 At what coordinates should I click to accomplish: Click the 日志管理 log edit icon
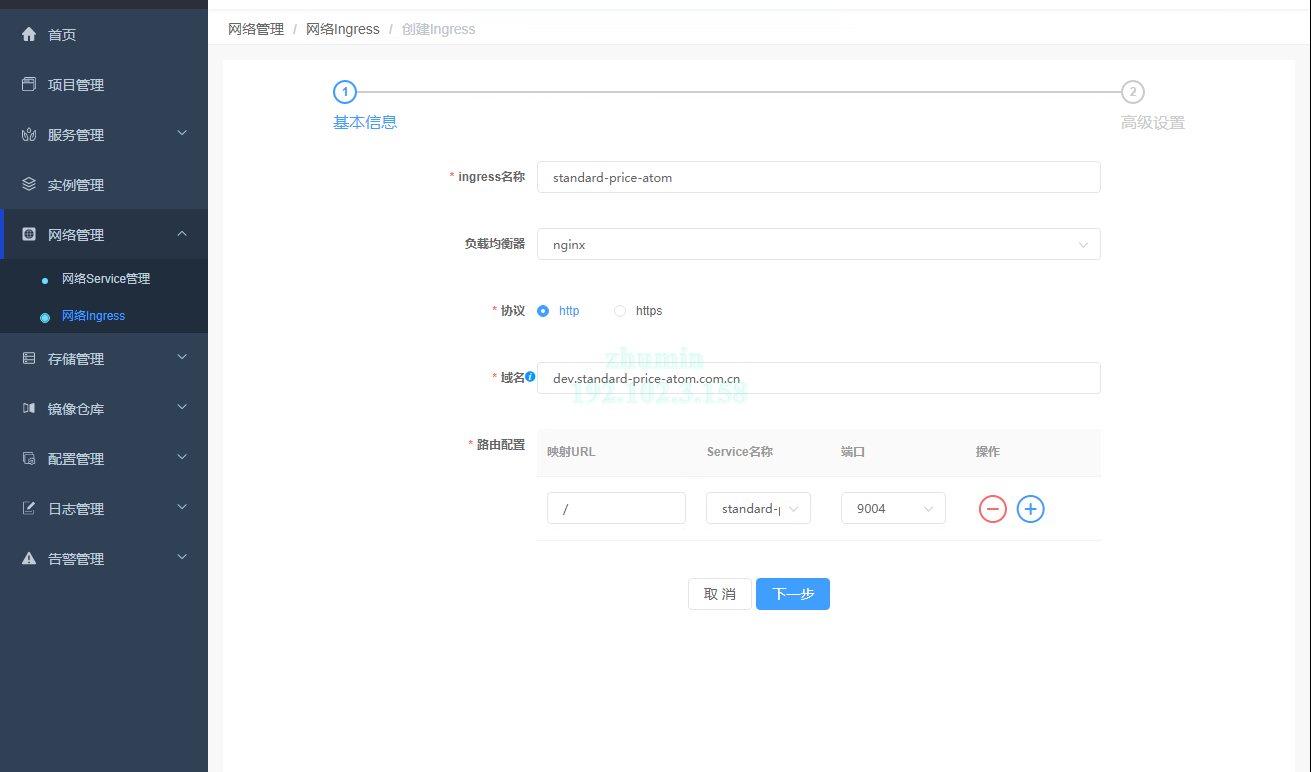pos(29,508)
